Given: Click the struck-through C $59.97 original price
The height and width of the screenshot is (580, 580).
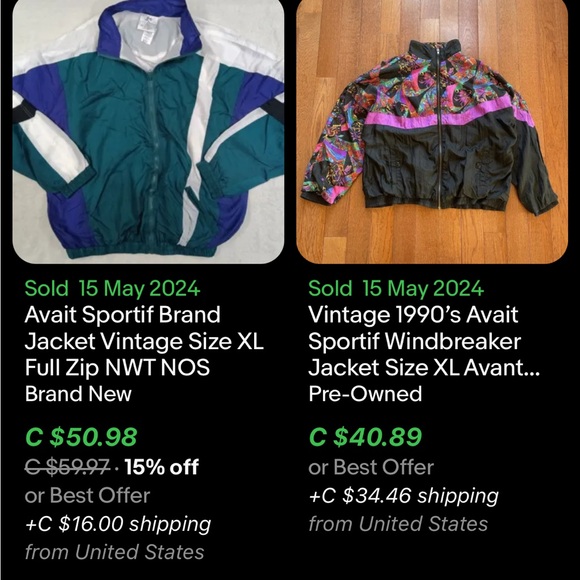Looking at the screenshot, I should coord(67,466).
